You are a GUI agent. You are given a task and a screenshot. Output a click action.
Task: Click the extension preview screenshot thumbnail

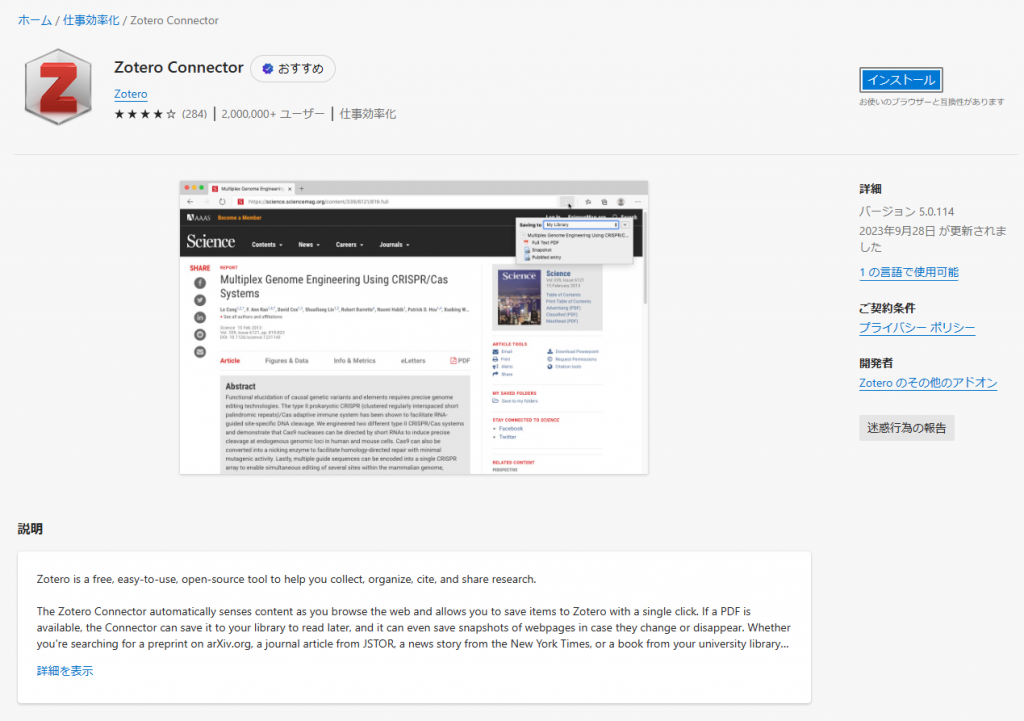coord(414,327)
